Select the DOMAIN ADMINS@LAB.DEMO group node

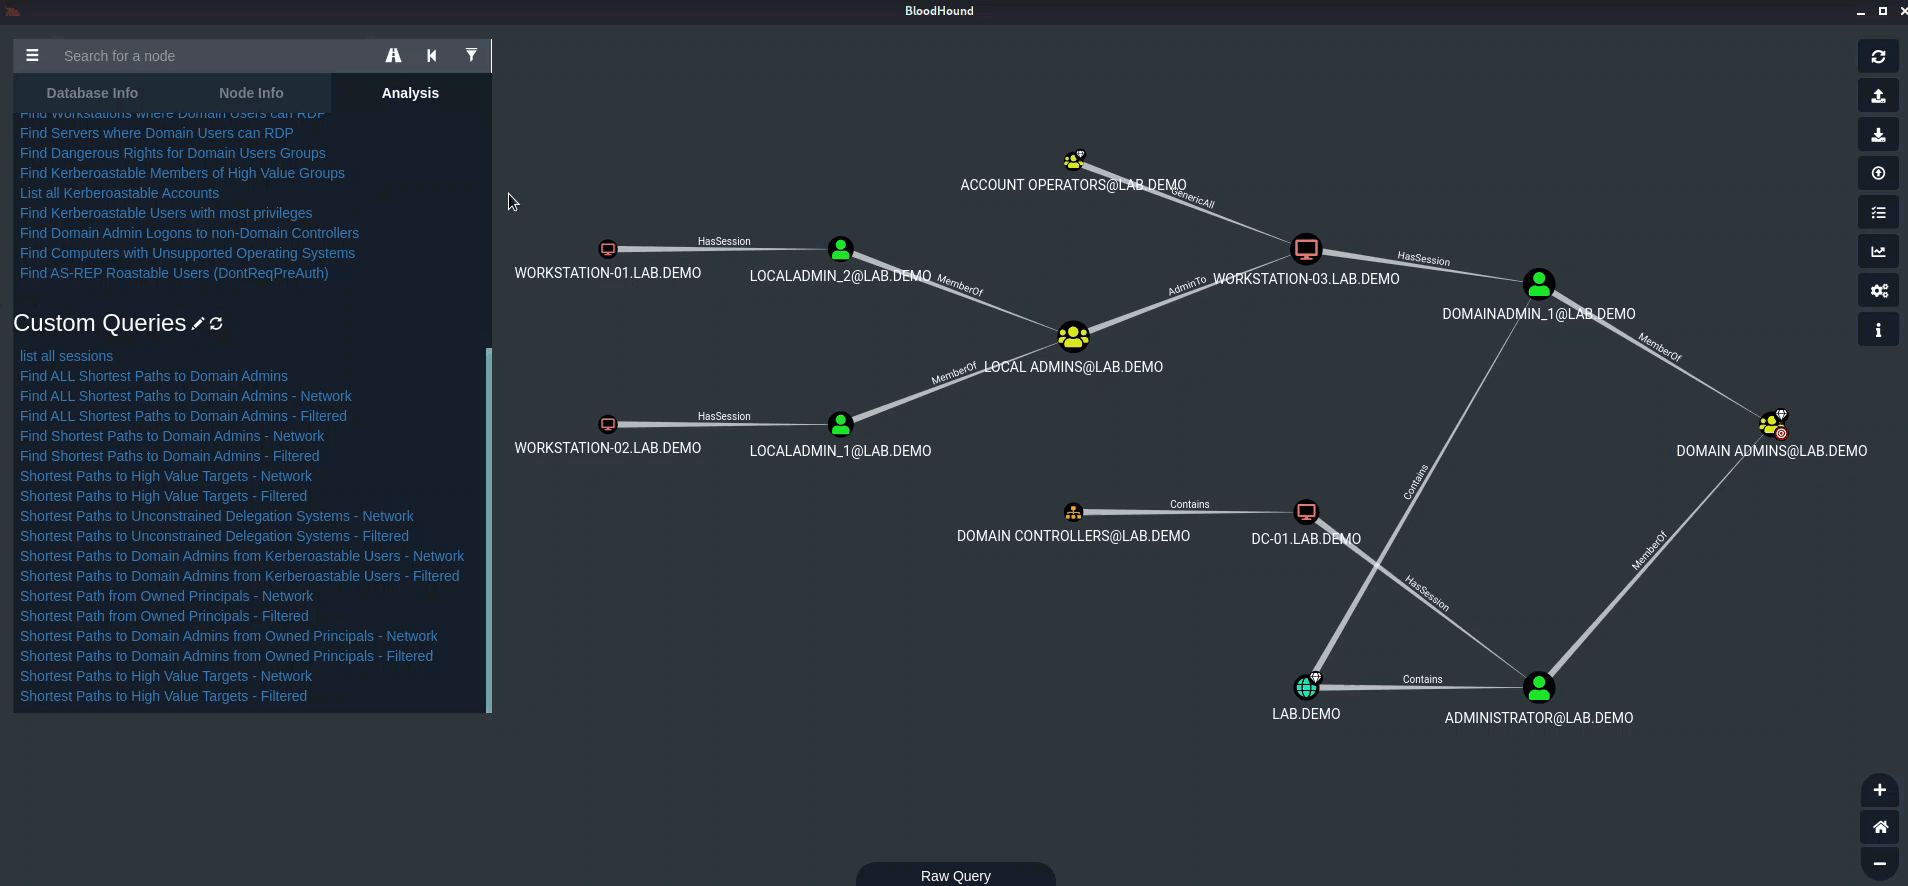[x=1772, y=424]
